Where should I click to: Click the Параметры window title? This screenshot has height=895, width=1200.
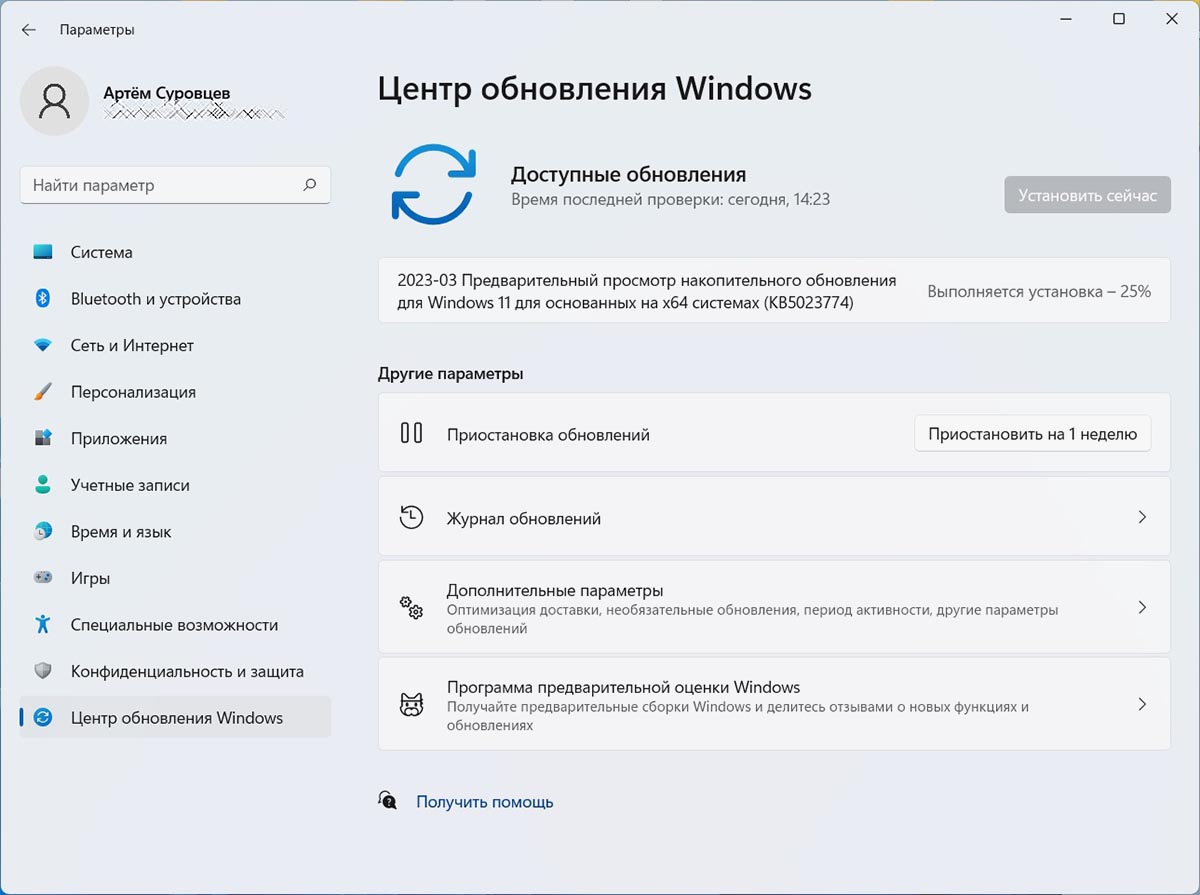[97, 30]
